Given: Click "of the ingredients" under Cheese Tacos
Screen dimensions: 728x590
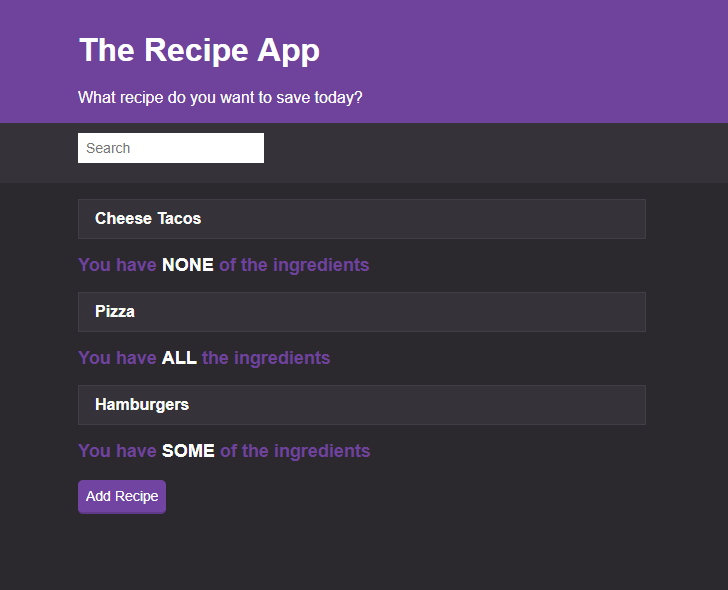Looking at the screenshot, I should 294,266.
